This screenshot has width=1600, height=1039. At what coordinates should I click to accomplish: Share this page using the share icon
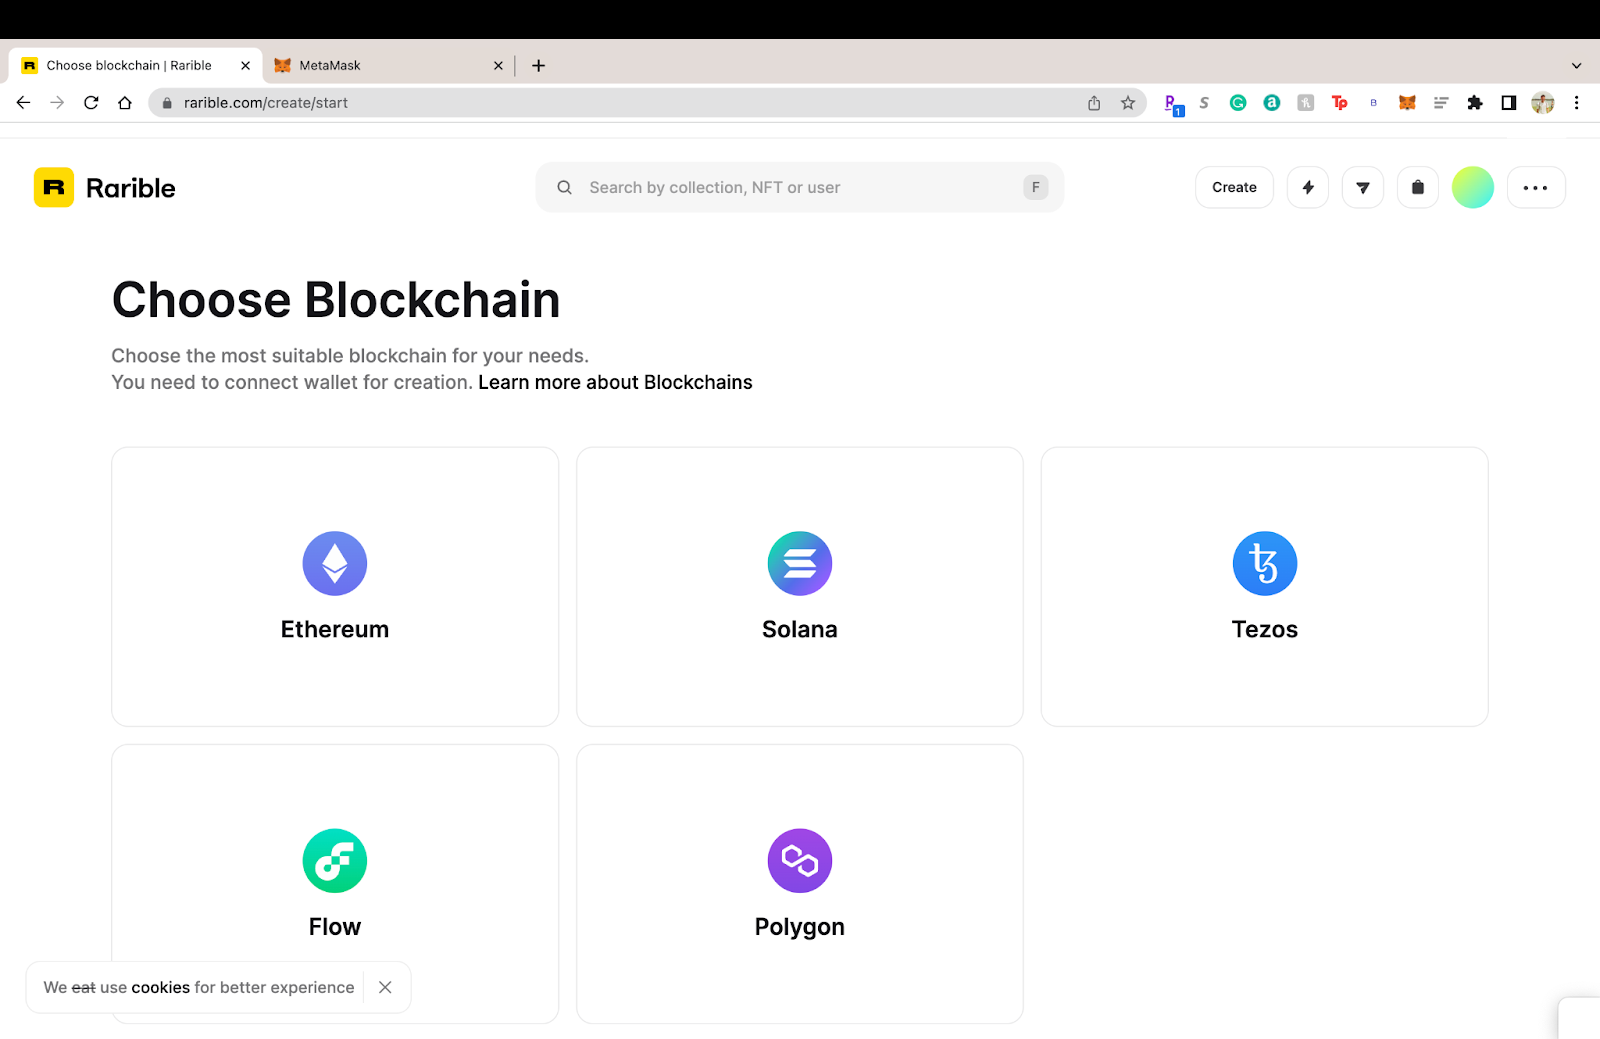click(x=1094, y=103)
